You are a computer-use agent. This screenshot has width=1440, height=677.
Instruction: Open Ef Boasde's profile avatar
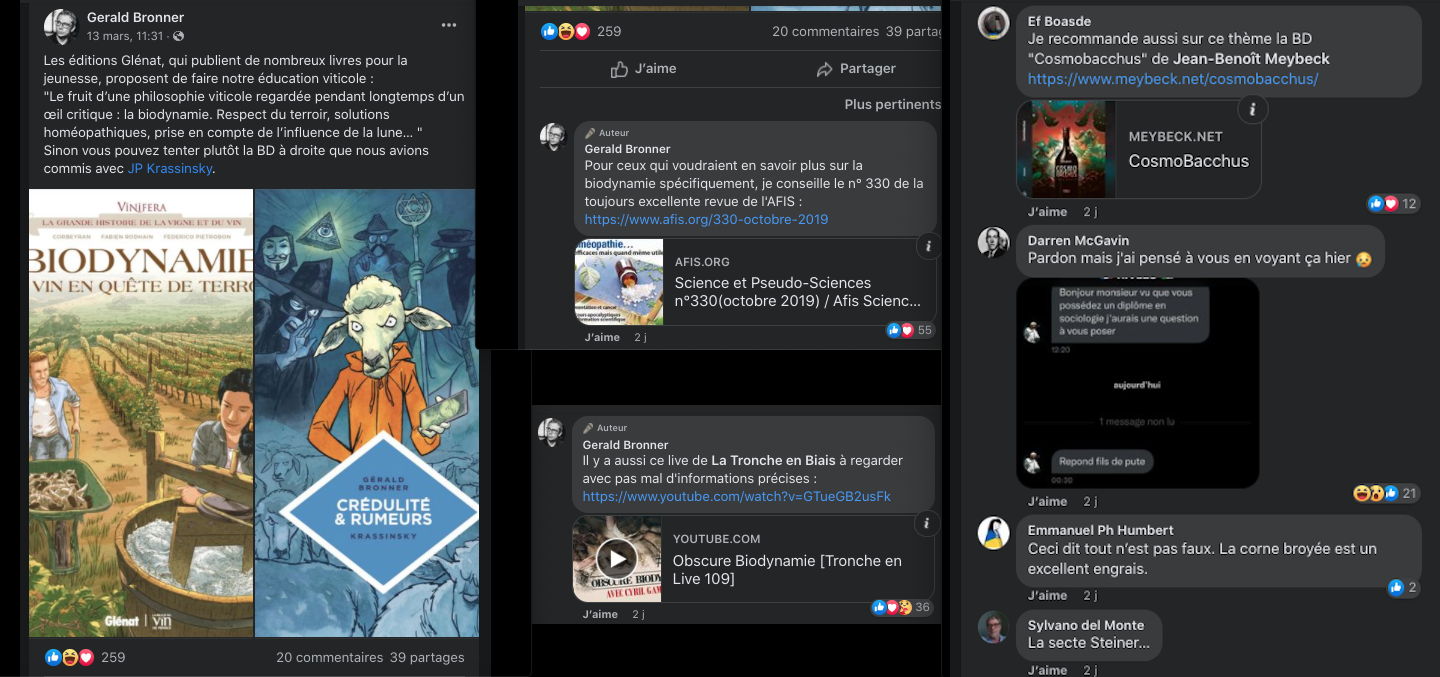[x=993, y=23]
